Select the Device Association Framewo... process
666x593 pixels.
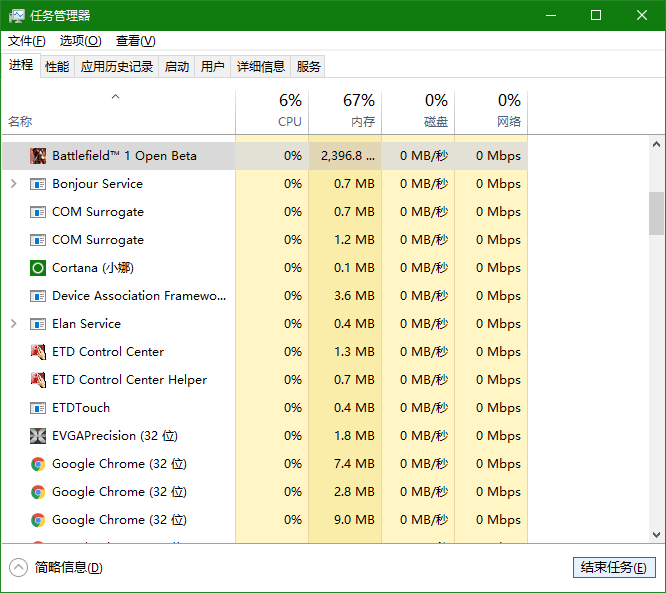point(139,296)
